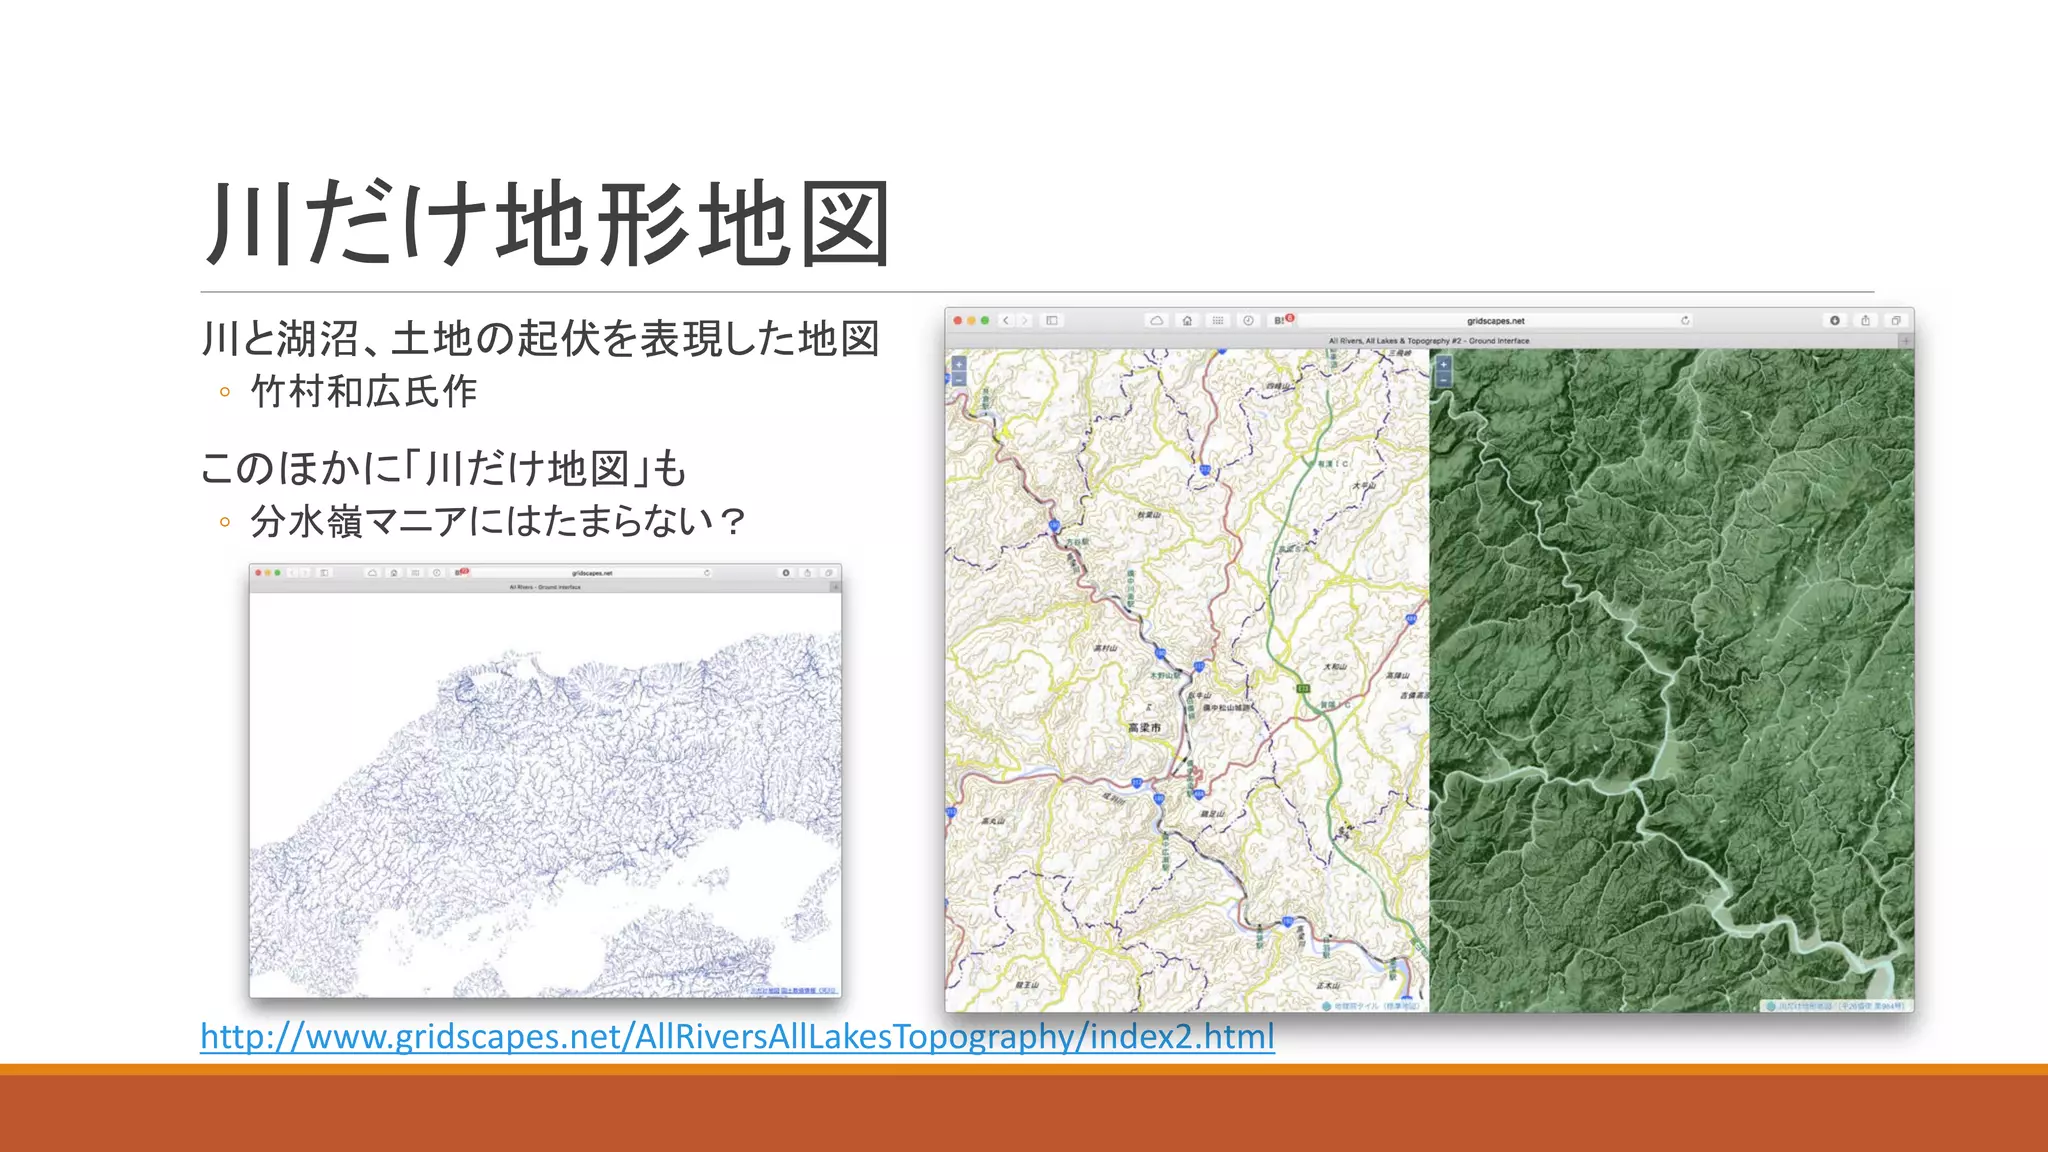Add new tab with plus button

point(1906,341)
